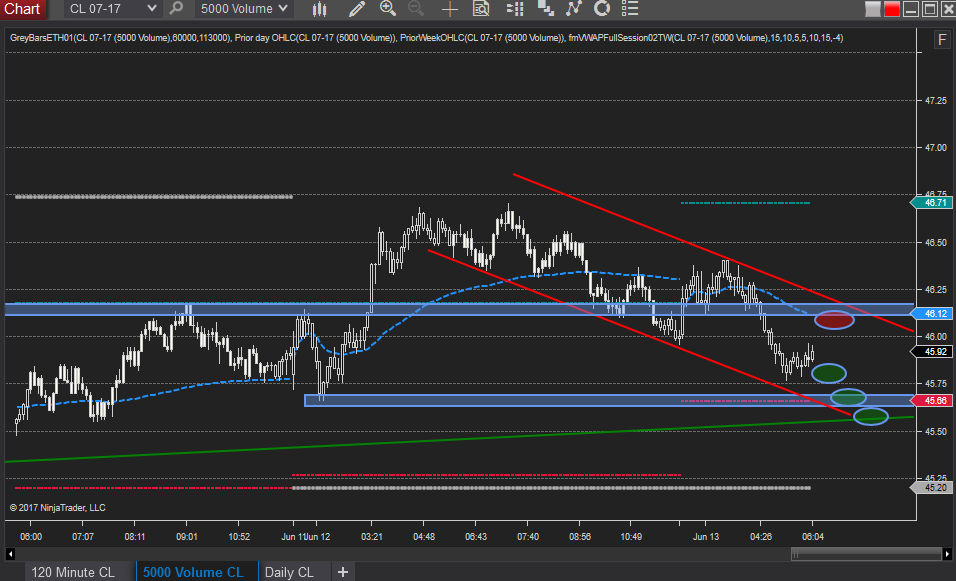Click the instrument search magnifier icon
956x581 pixels.
(x=176, y=9)
